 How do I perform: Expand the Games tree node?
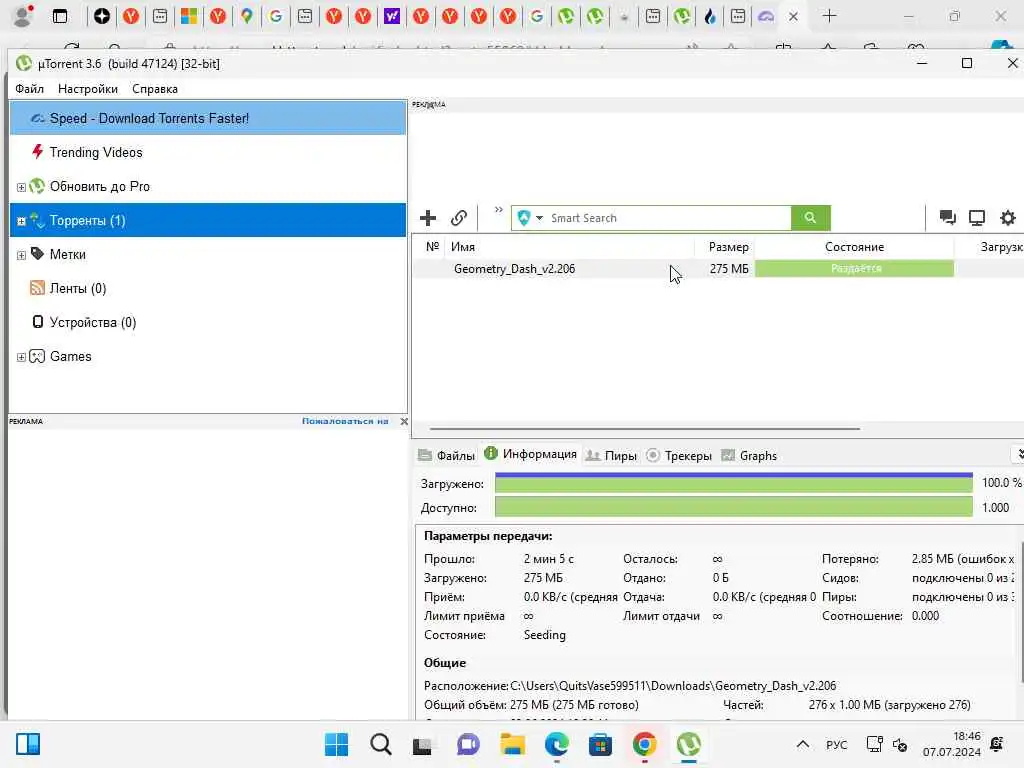click(21, 357)
